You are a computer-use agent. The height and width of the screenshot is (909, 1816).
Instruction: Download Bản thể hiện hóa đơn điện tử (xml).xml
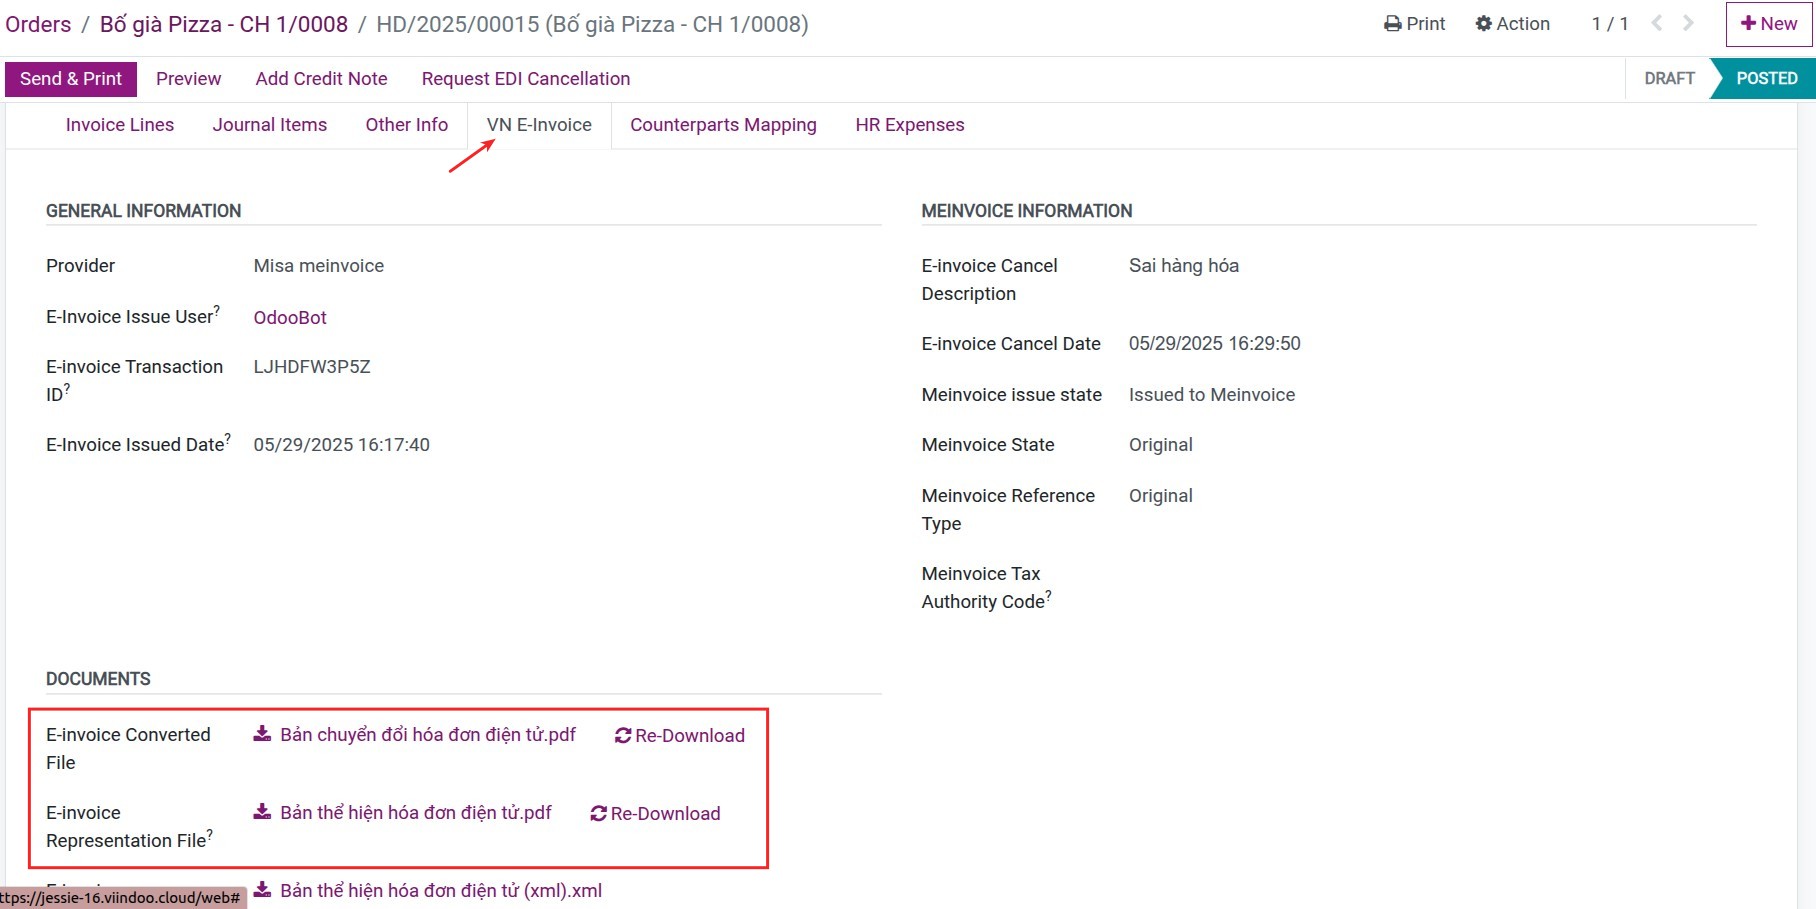point(441,891)
